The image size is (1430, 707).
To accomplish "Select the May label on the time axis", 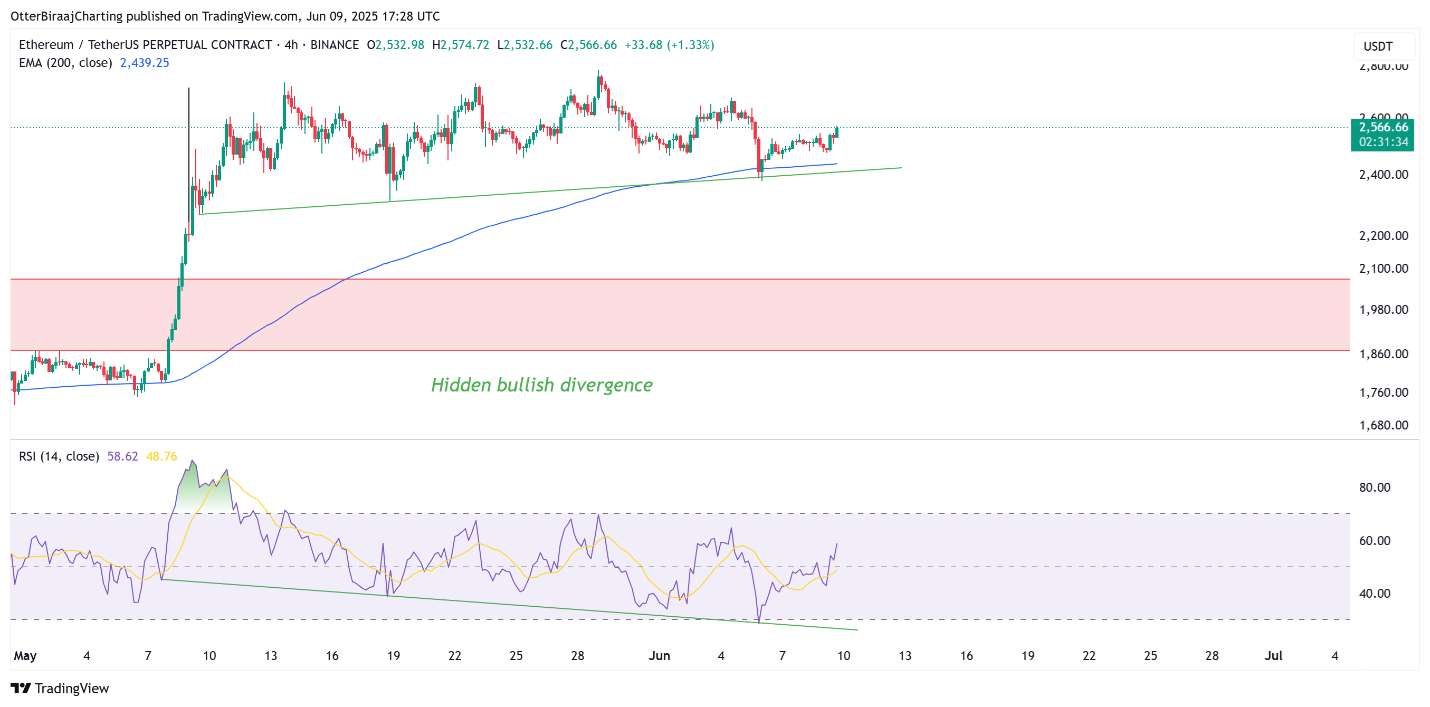I will (25, 656).
